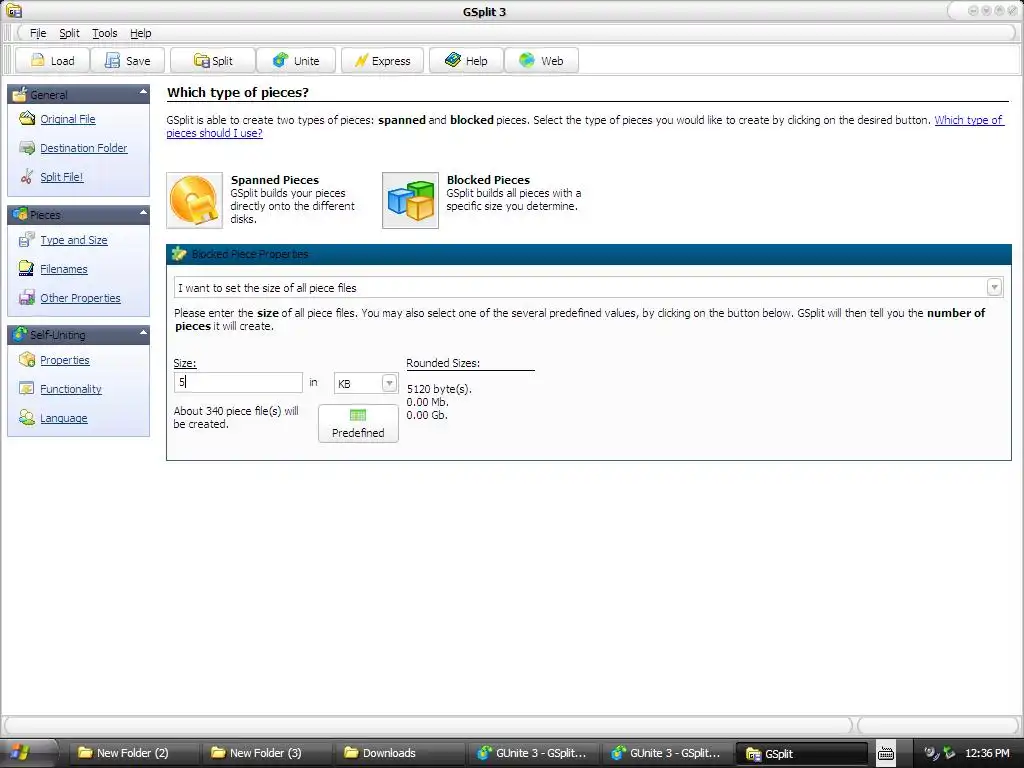Open the KB unit dropdown

click(x=389, y=383)
